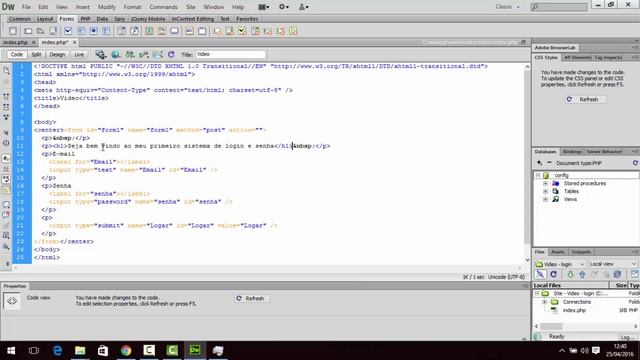Insert a Spry Validation Radio Group

pos(293,31)
